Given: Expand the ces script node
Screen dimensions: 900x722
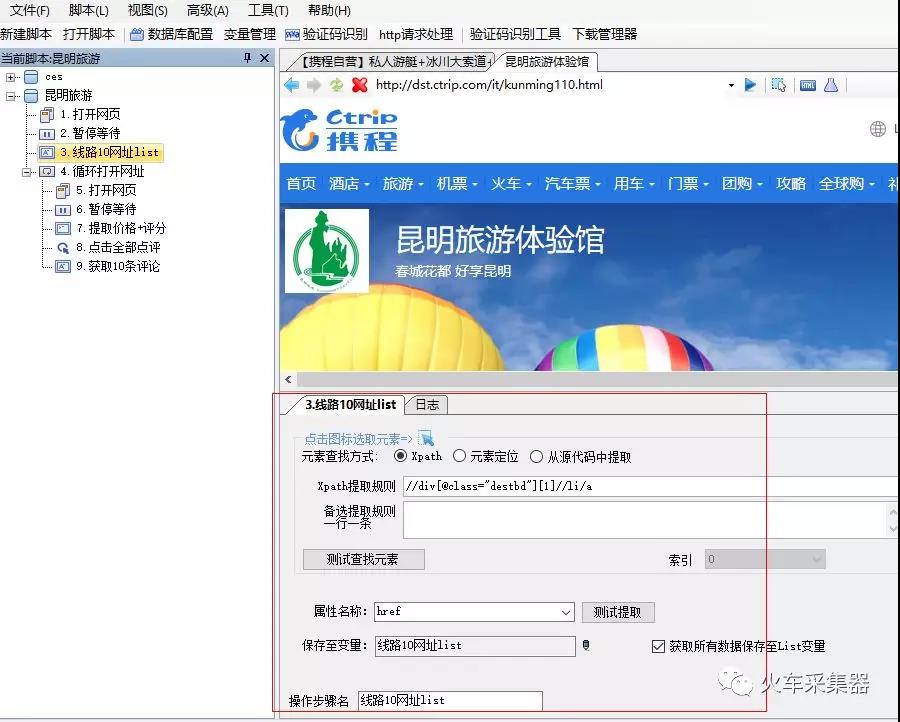Looking at the screenshot, I should click(x=11, y=77).
